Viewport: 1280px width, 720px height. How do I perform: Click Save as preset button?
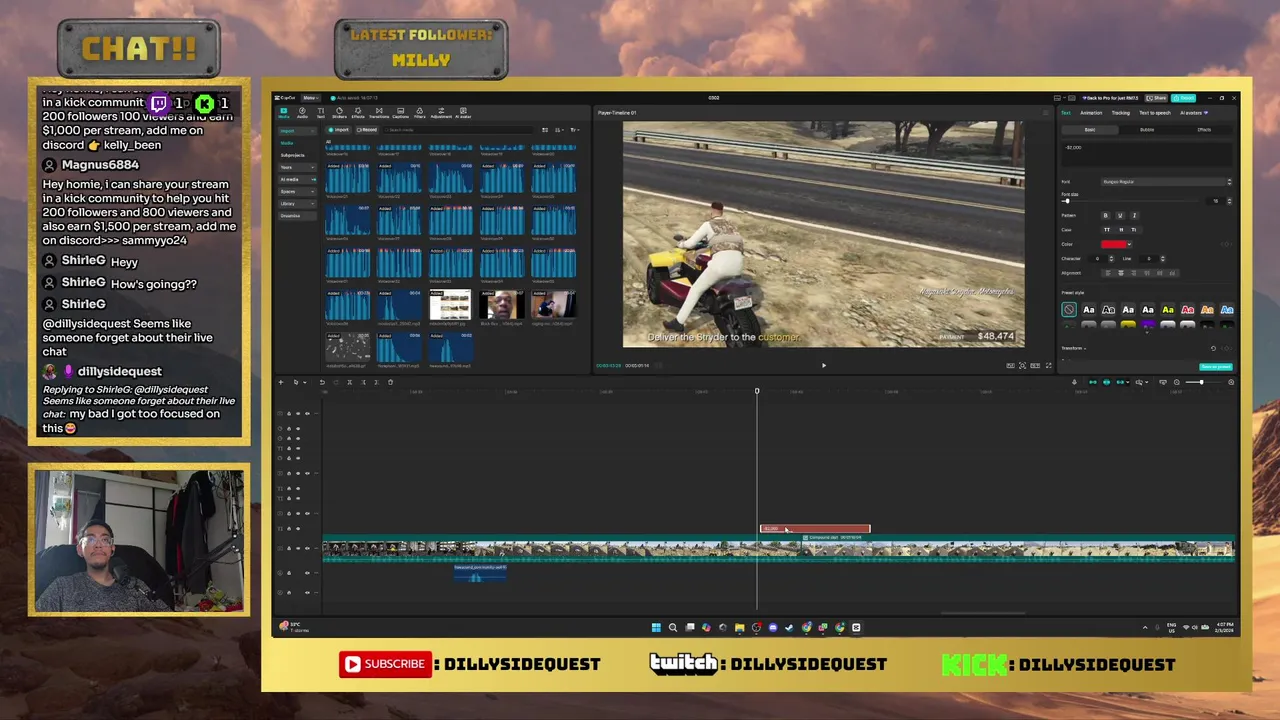tap(1216, 367)
